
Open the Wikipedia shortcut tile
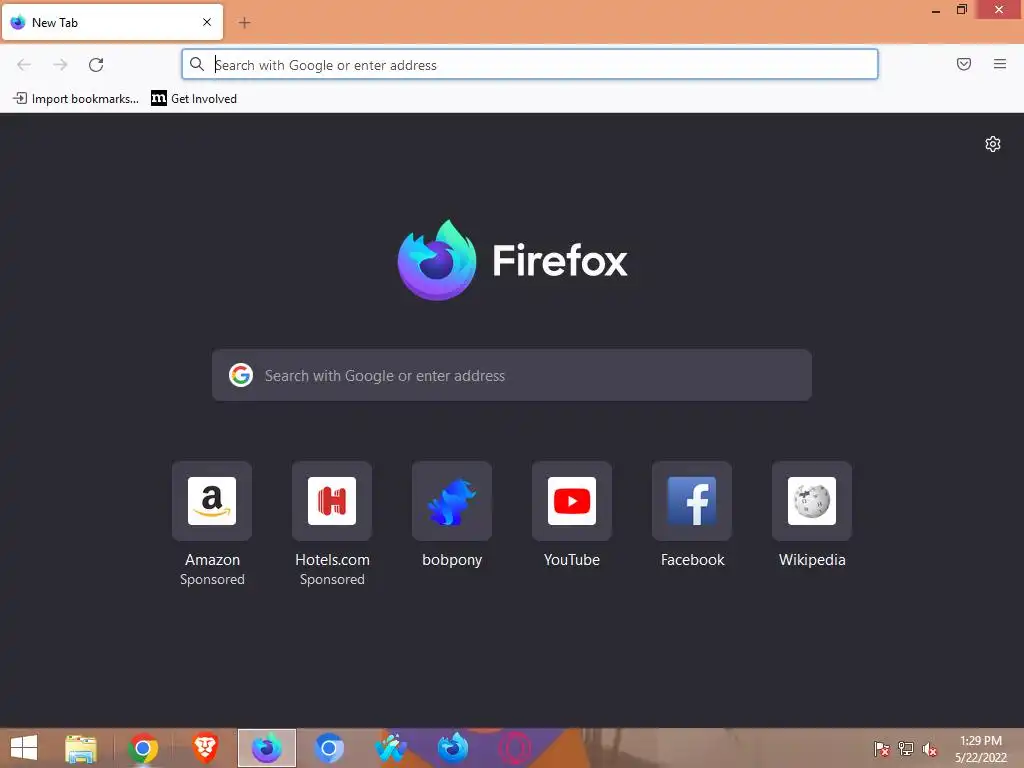(812, 501)
